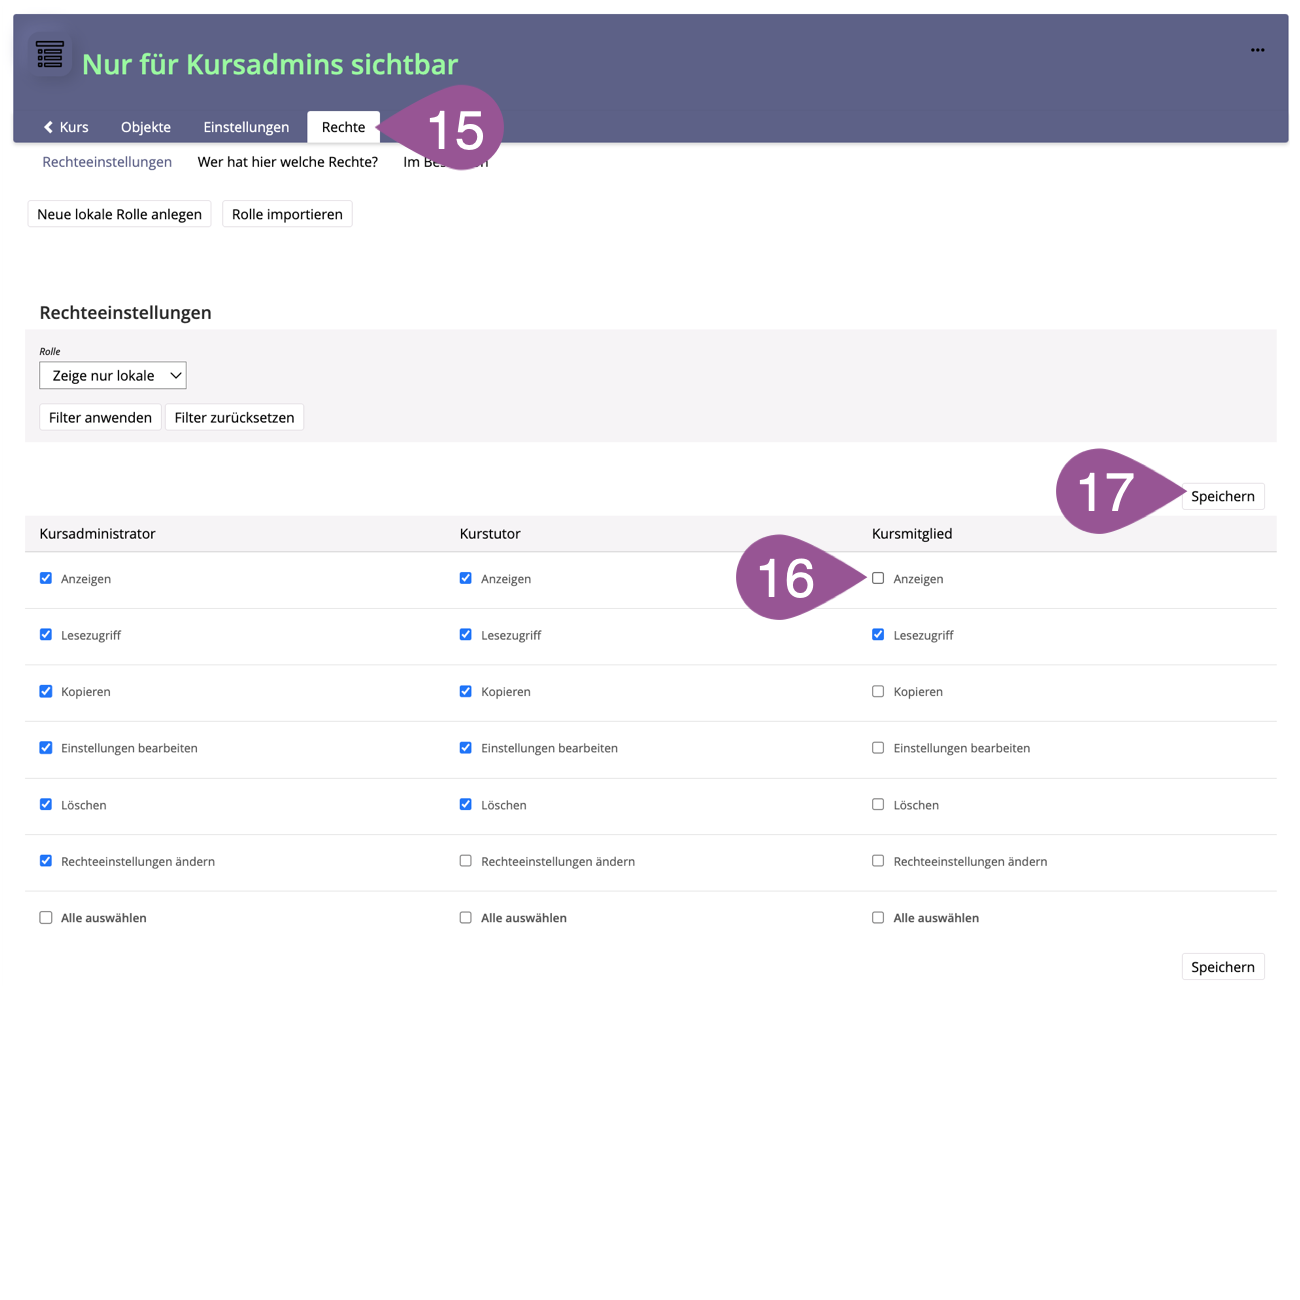
Task: Apply the filter with Filter anwenden
Action: (x=100, y=418)
